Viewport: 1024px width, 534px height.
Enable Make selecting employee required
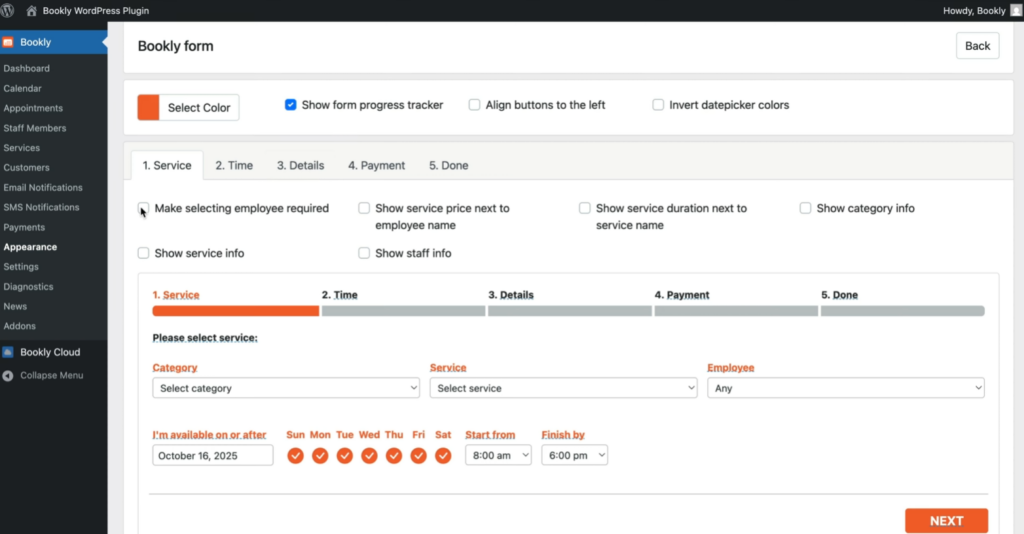tap(143, 208)
